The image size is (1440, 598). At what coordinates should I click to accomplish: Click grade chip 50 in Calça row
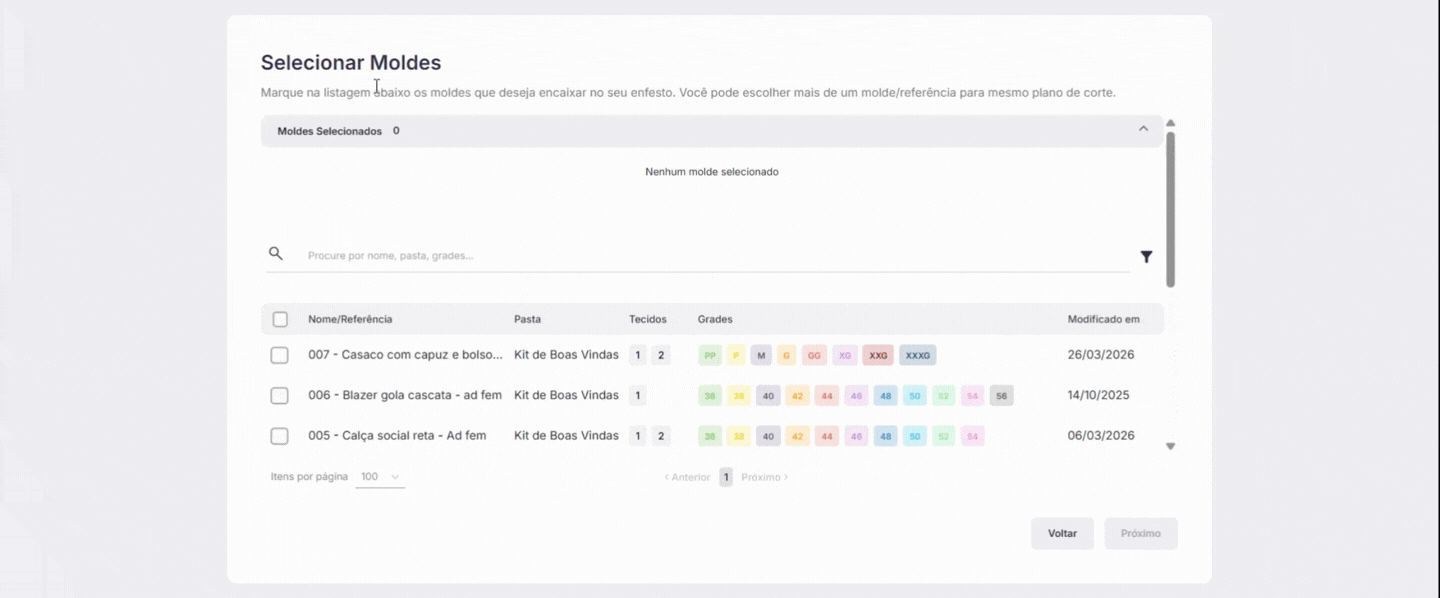[x=914, y=436]
